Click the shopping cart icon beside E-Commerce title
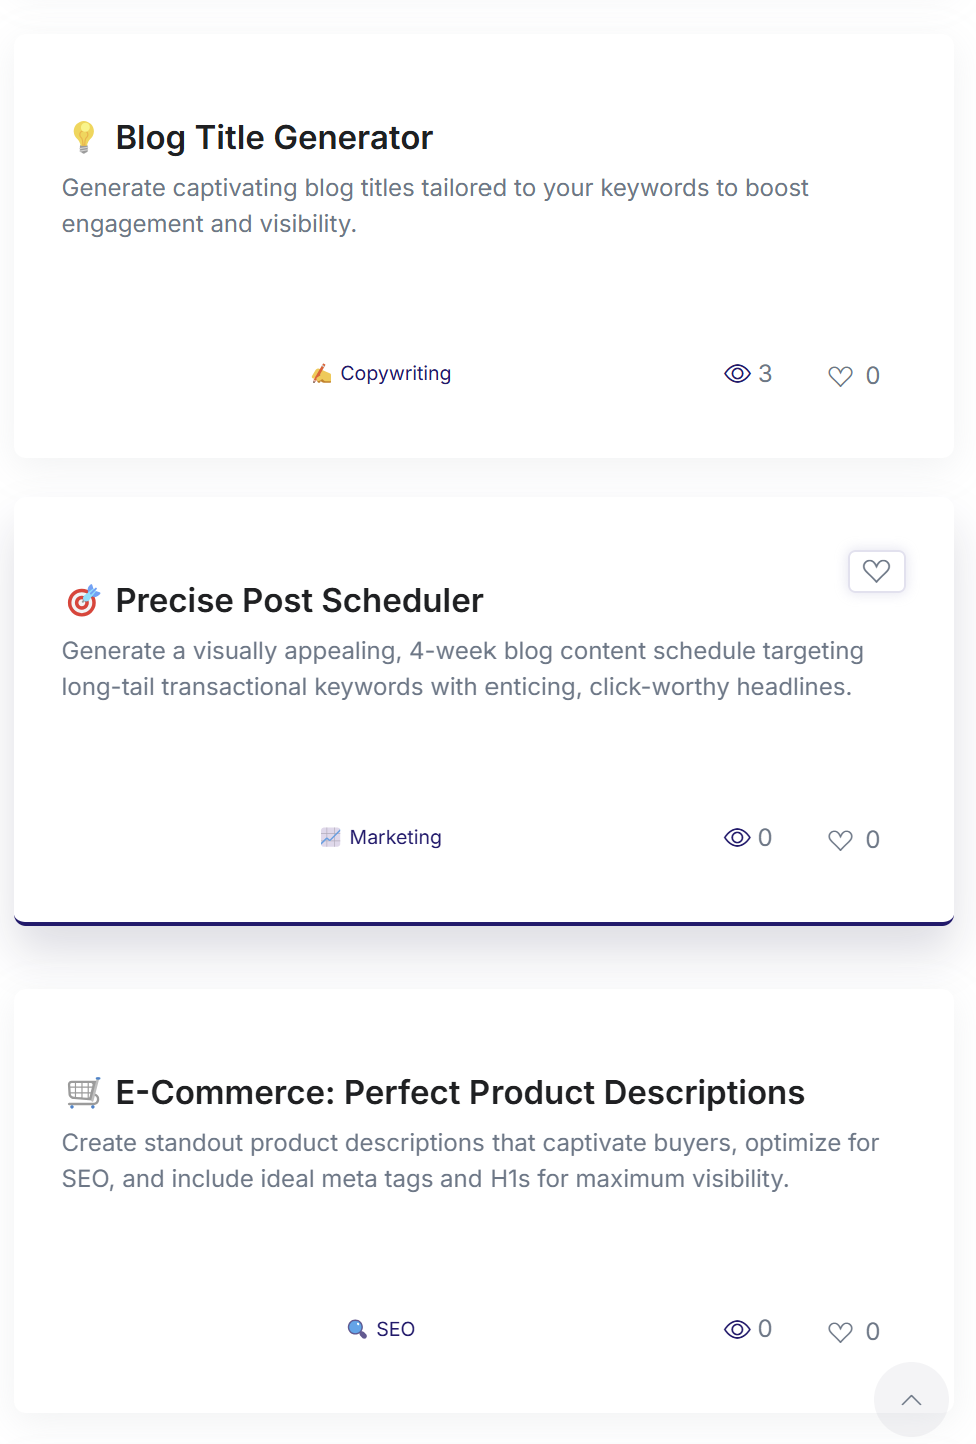 pos(84,1092)
